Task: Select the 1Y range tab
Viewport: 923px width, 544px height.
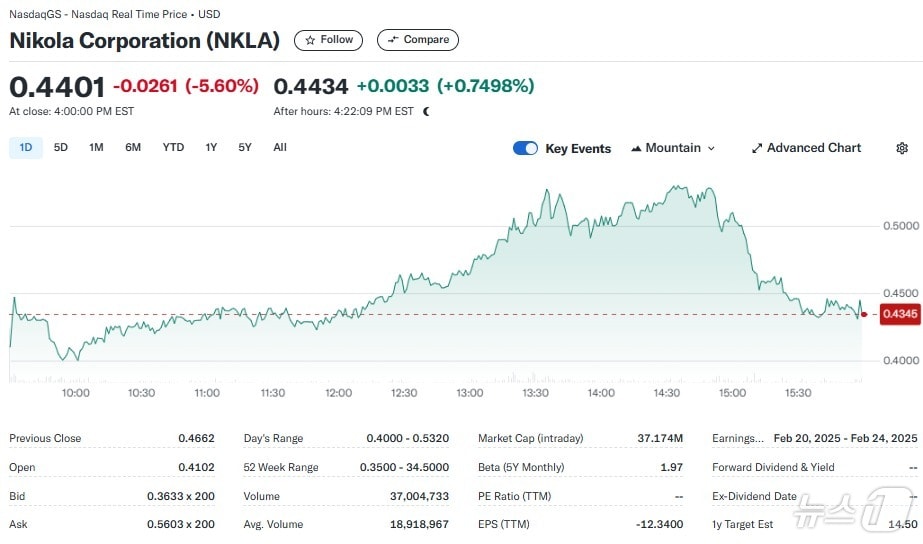Action: click(x=211, y=148)
